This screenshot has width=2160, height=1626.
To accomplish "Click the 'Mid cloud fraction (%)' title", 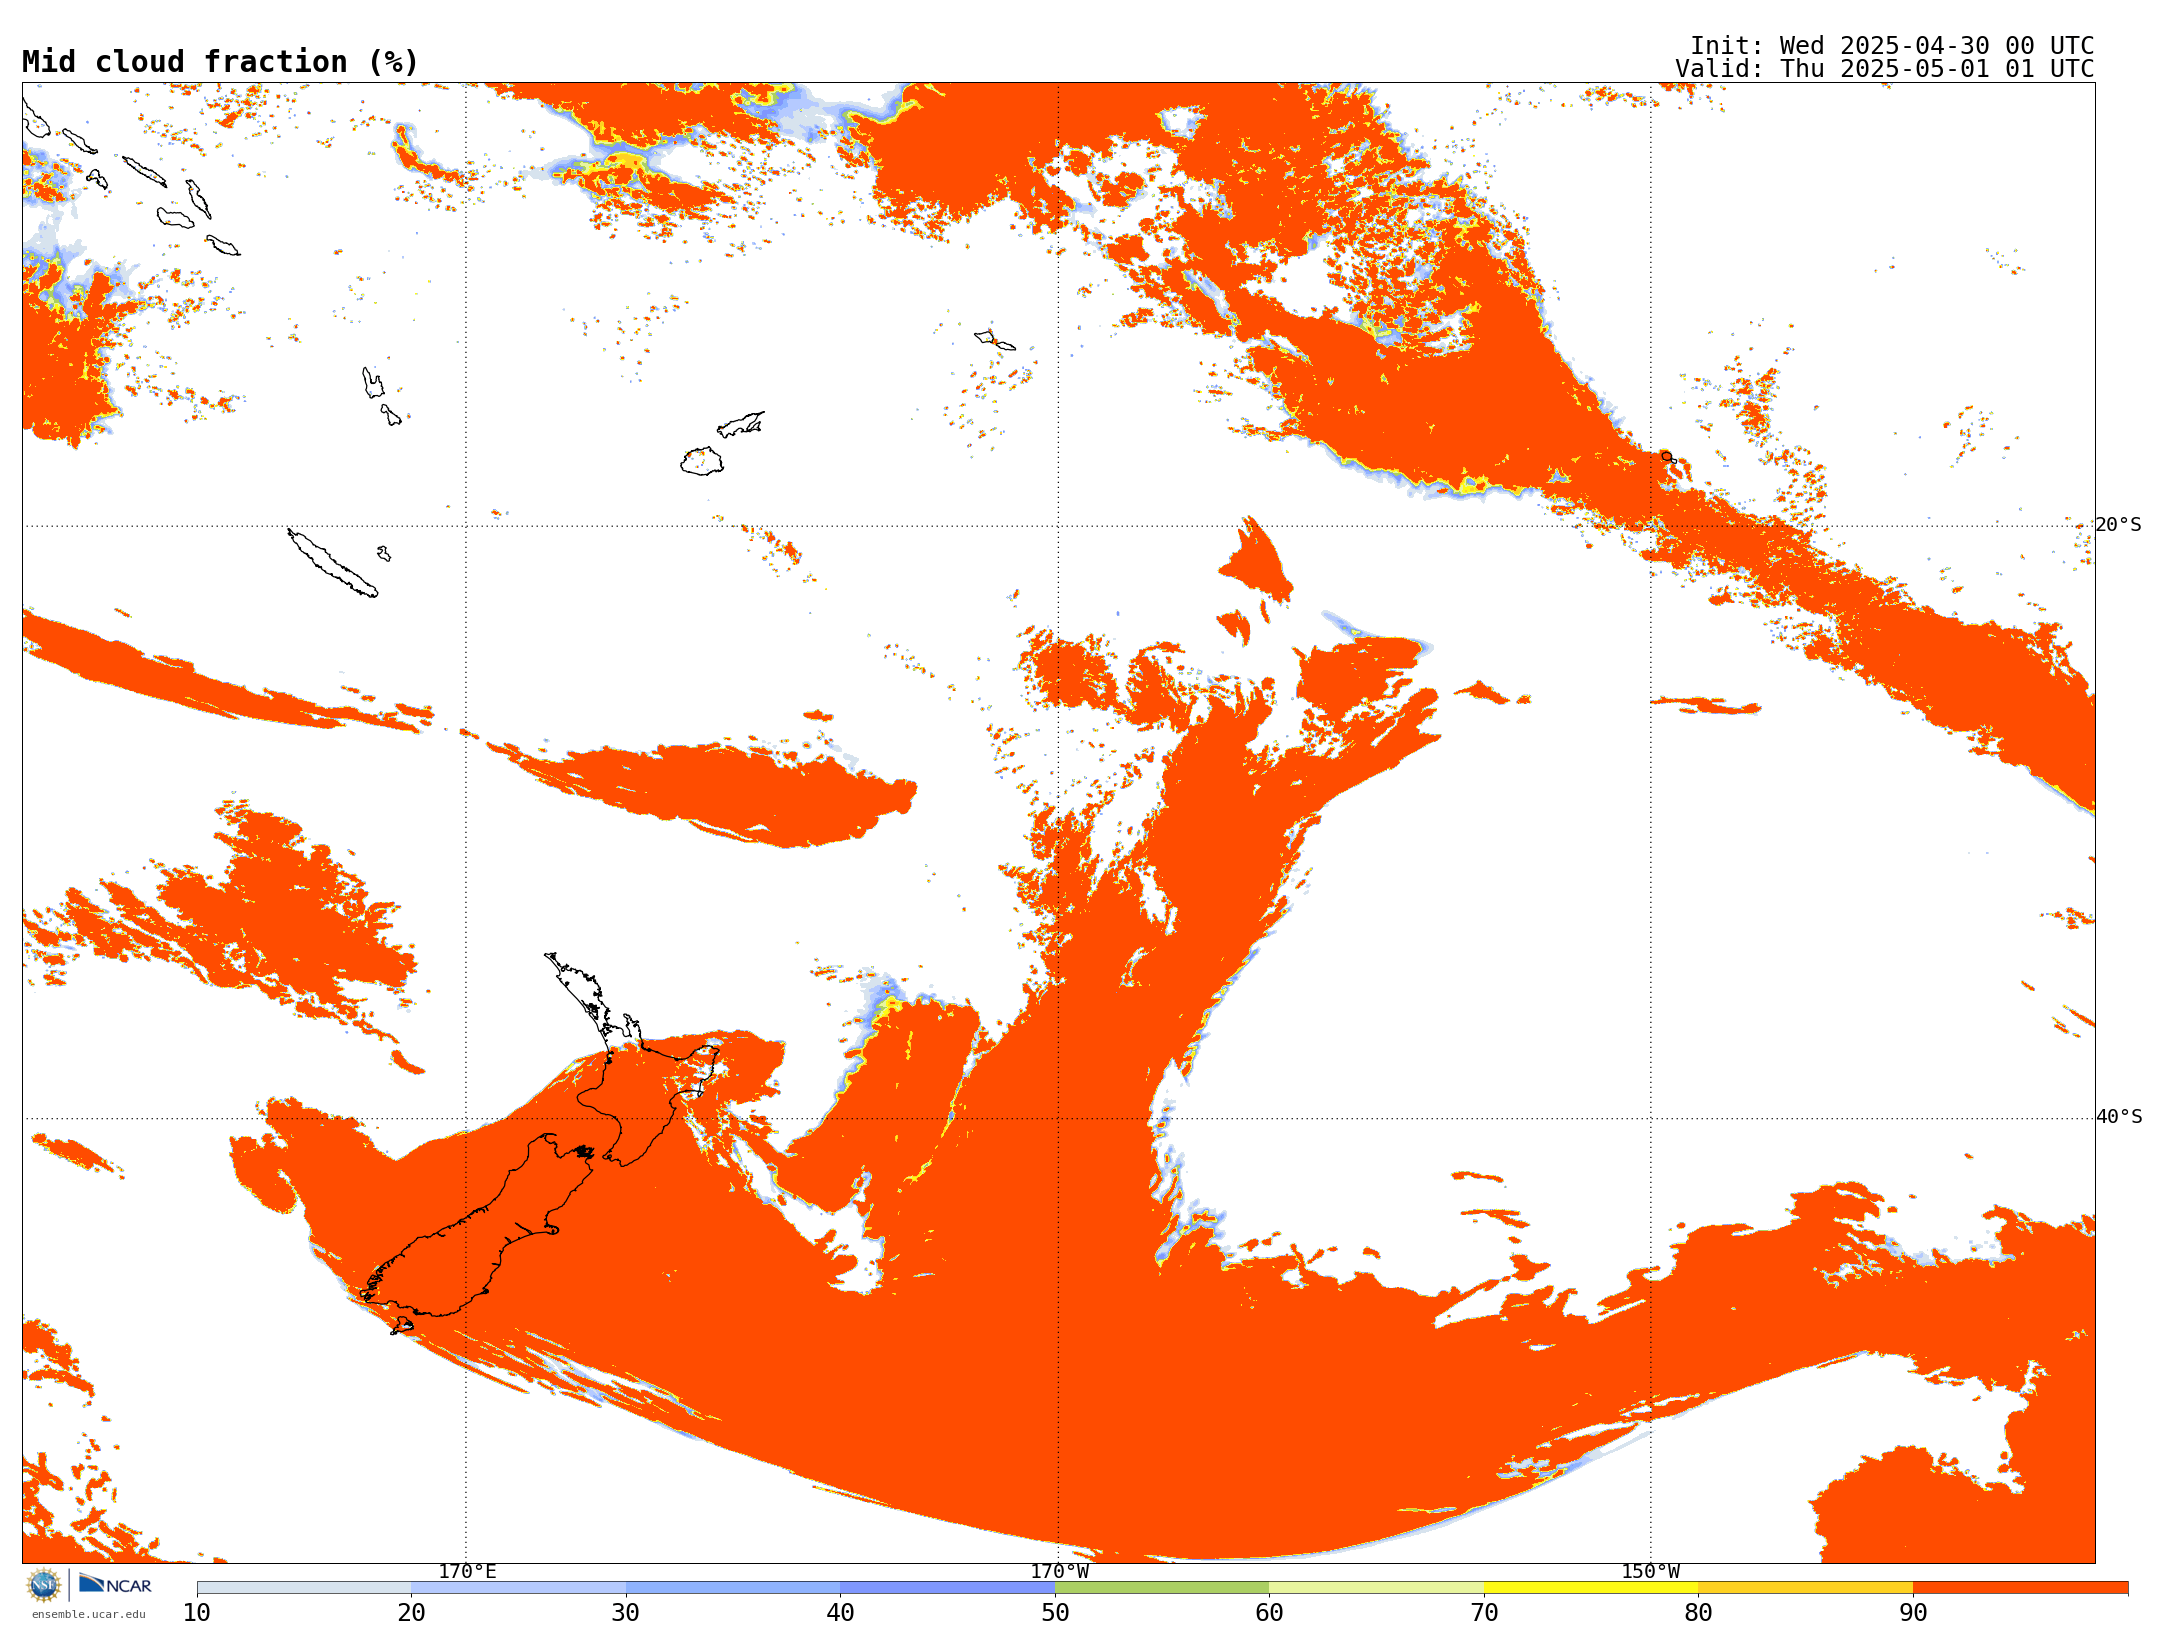I will (x=220, y=62).
